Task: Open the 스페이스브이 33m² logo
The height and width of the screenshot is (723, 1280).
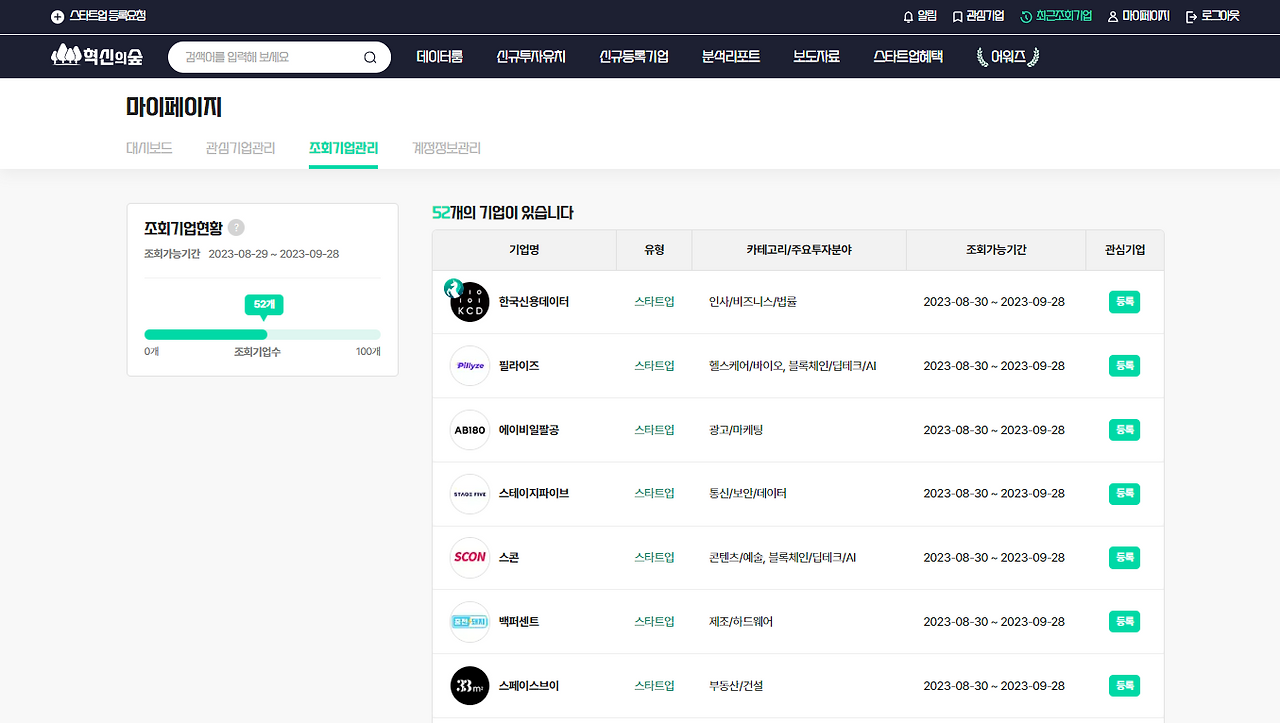Action: click(x=469, y=686)
